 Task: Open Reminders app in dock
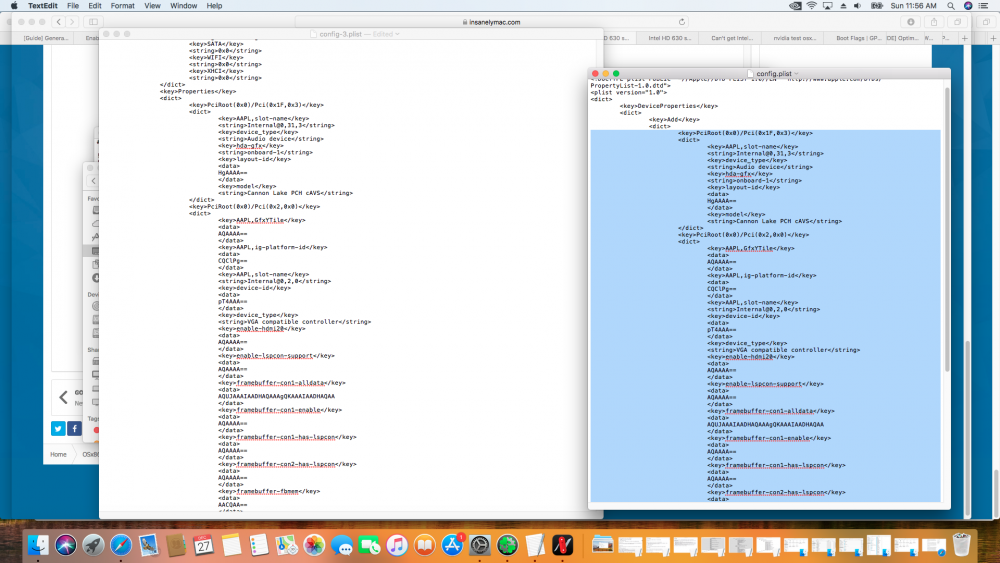click(x=259, y=545)
